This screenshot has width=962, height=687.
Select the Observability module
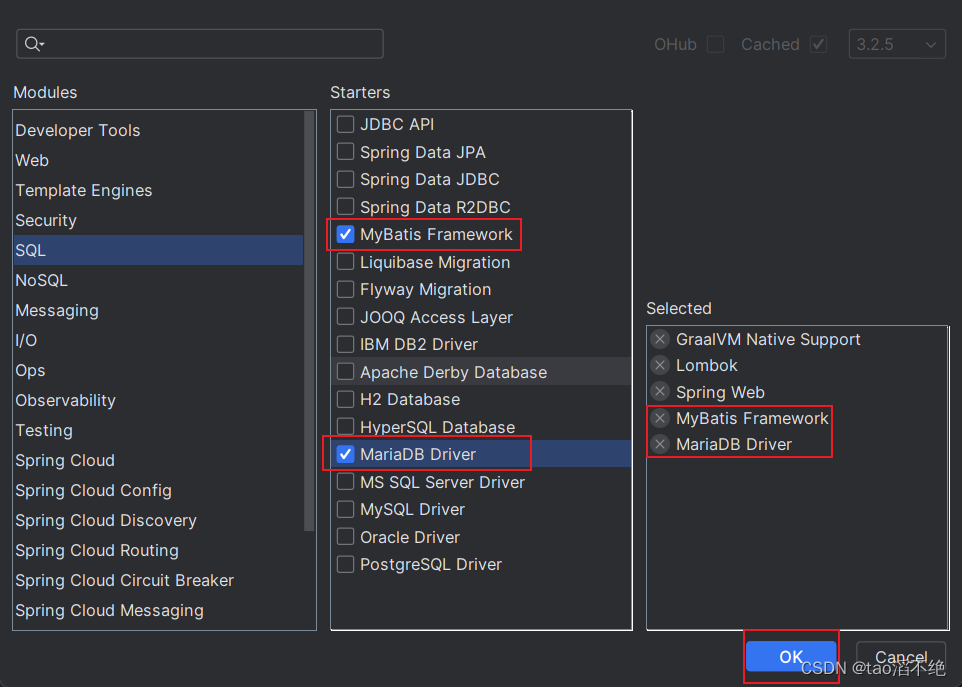coord(158,401)
